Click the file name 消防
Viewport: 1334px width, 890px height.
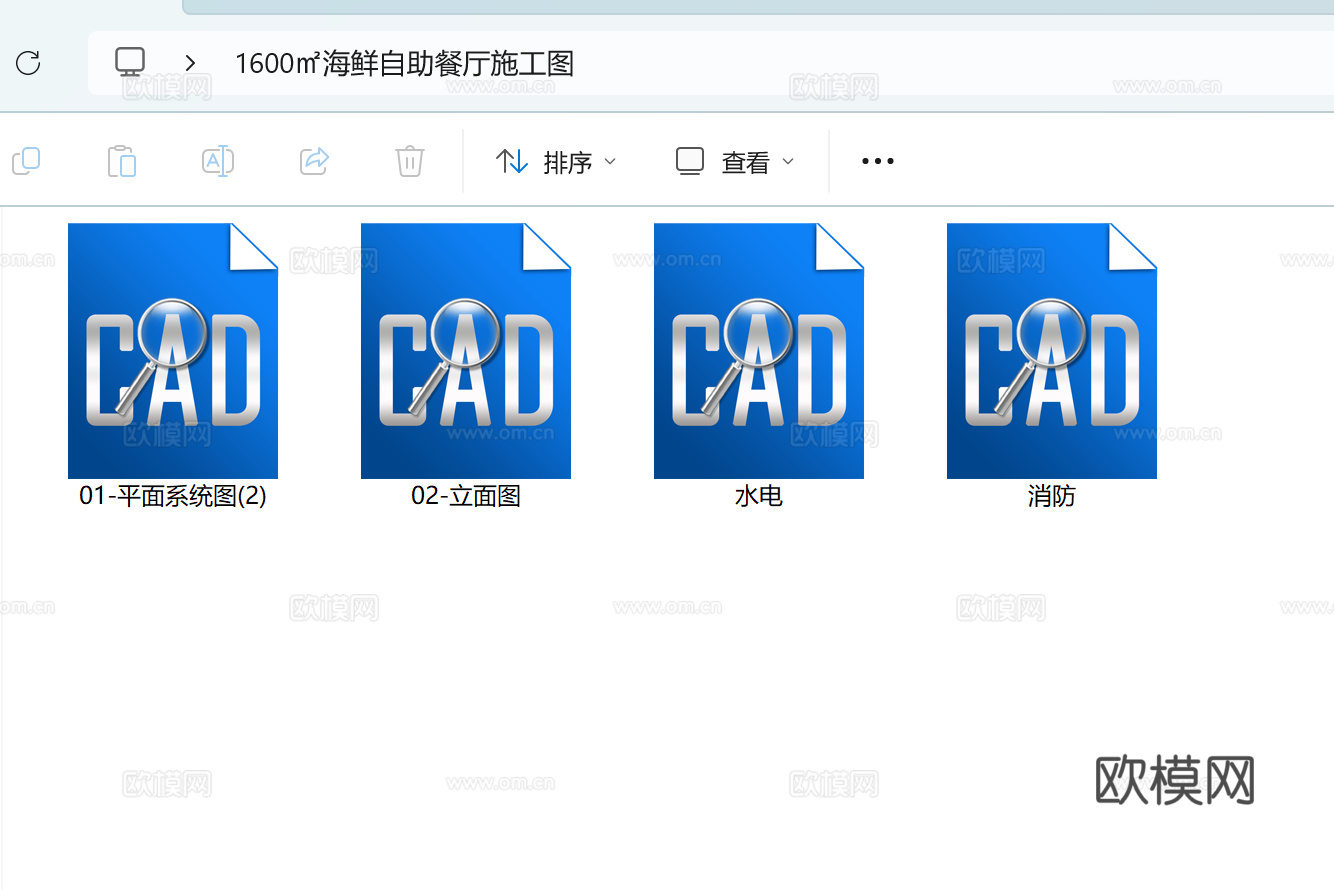pos(1052,496)
